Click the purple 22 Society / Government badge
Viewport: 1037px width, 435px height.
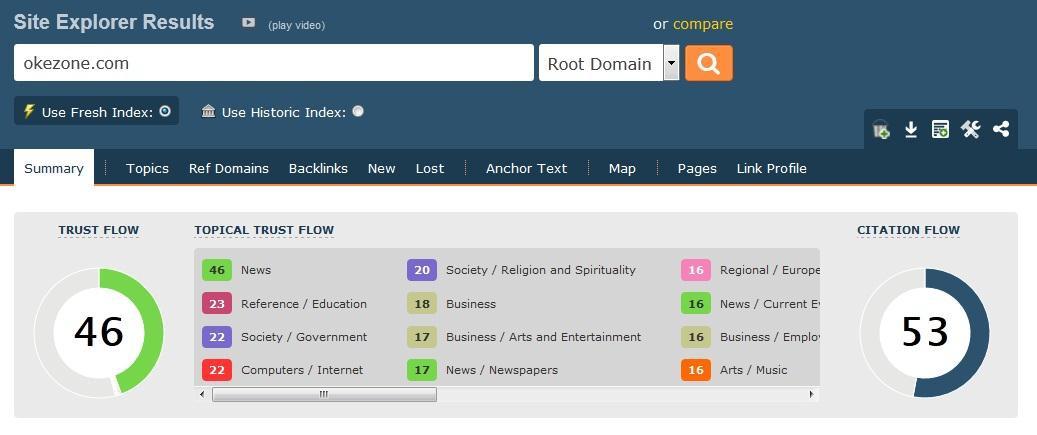pyautogui.click(x=217, y=336)
